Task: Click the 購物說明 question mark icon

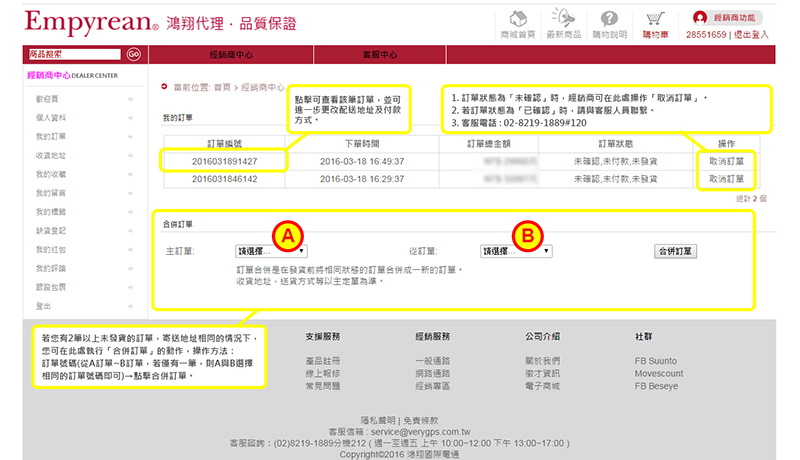Action: (610, 19)
